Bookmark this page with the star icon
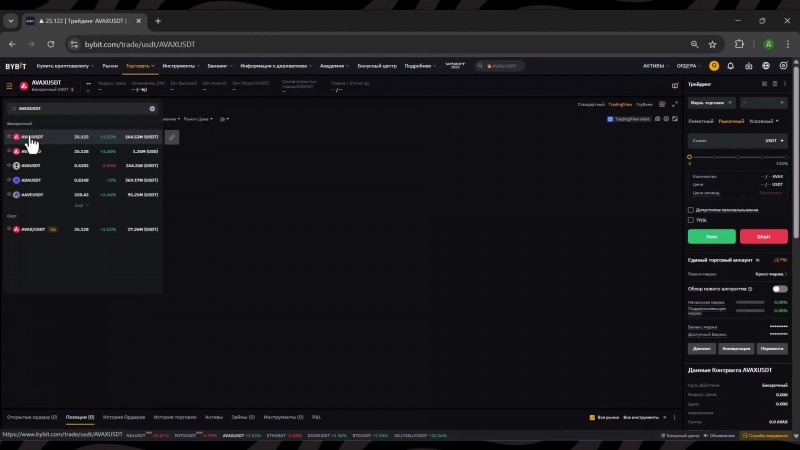800x450 pixels. tap(712, 44)
